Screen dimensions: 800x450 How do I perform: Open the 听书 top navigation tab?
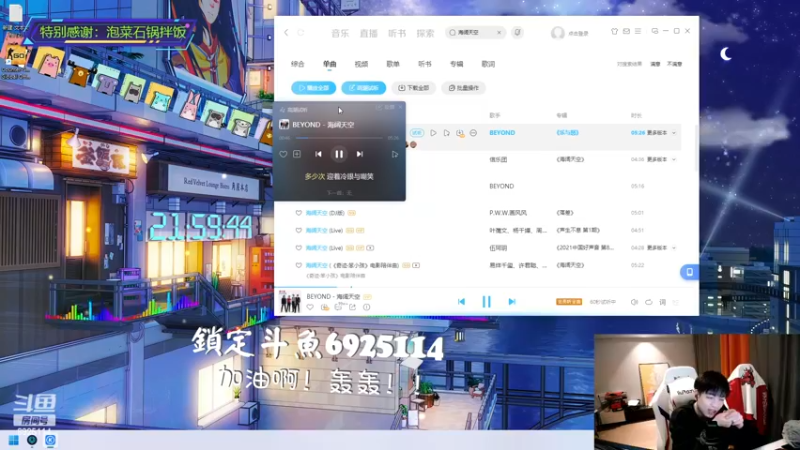pyautogui.click(x=397, y=33)
